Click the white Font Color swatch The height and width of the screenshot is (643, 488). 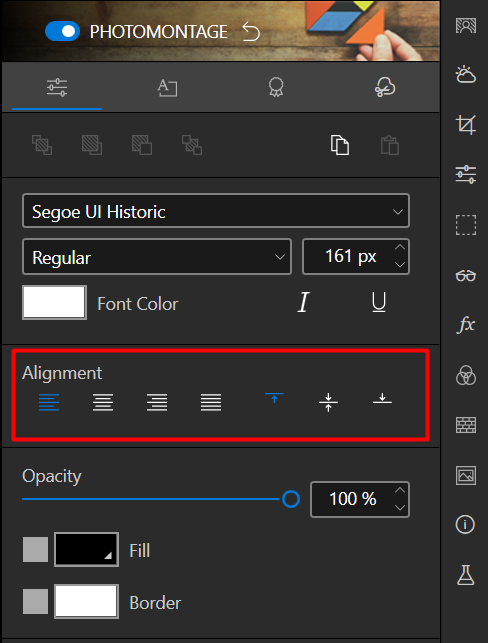pos(55,303)
